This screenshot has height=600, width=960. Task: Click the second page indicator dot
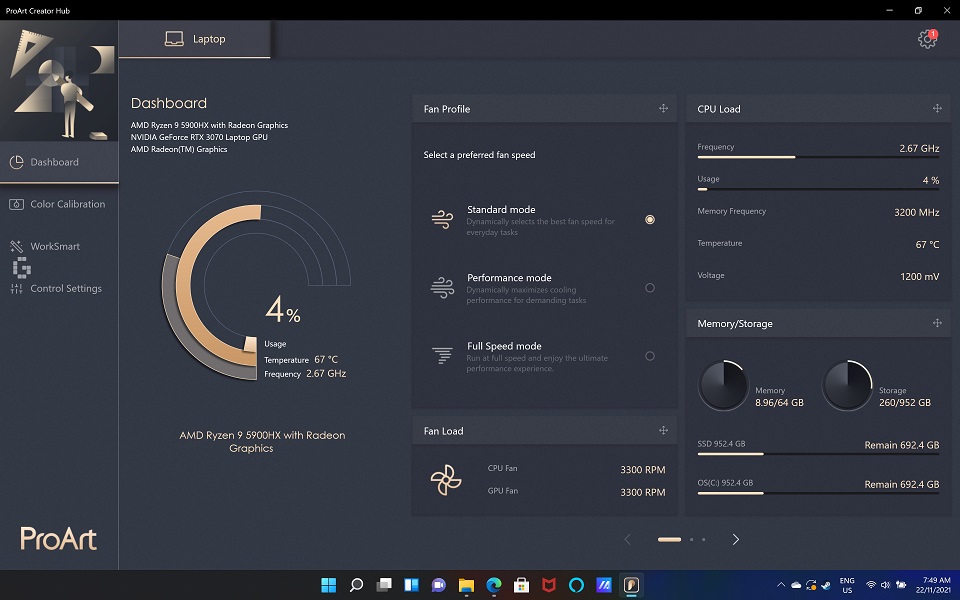coord(692,539)
